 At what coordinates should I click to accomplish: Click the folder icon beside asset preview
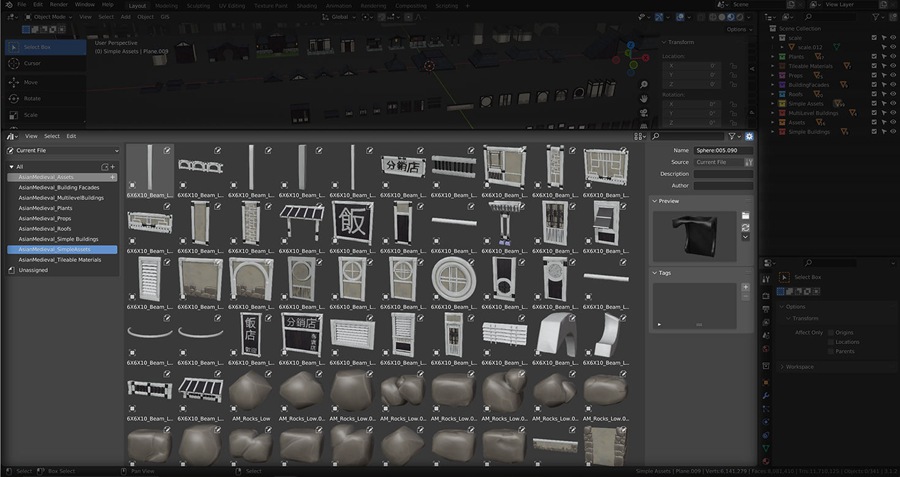(745, 216)
